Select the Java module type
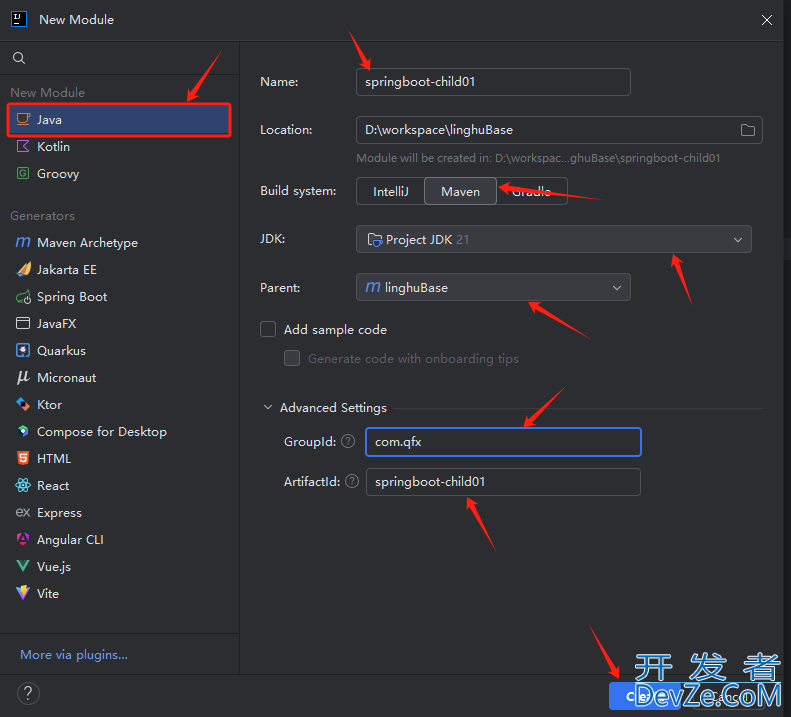Screen dimensions: 791x717 click(x=119, y=120)
